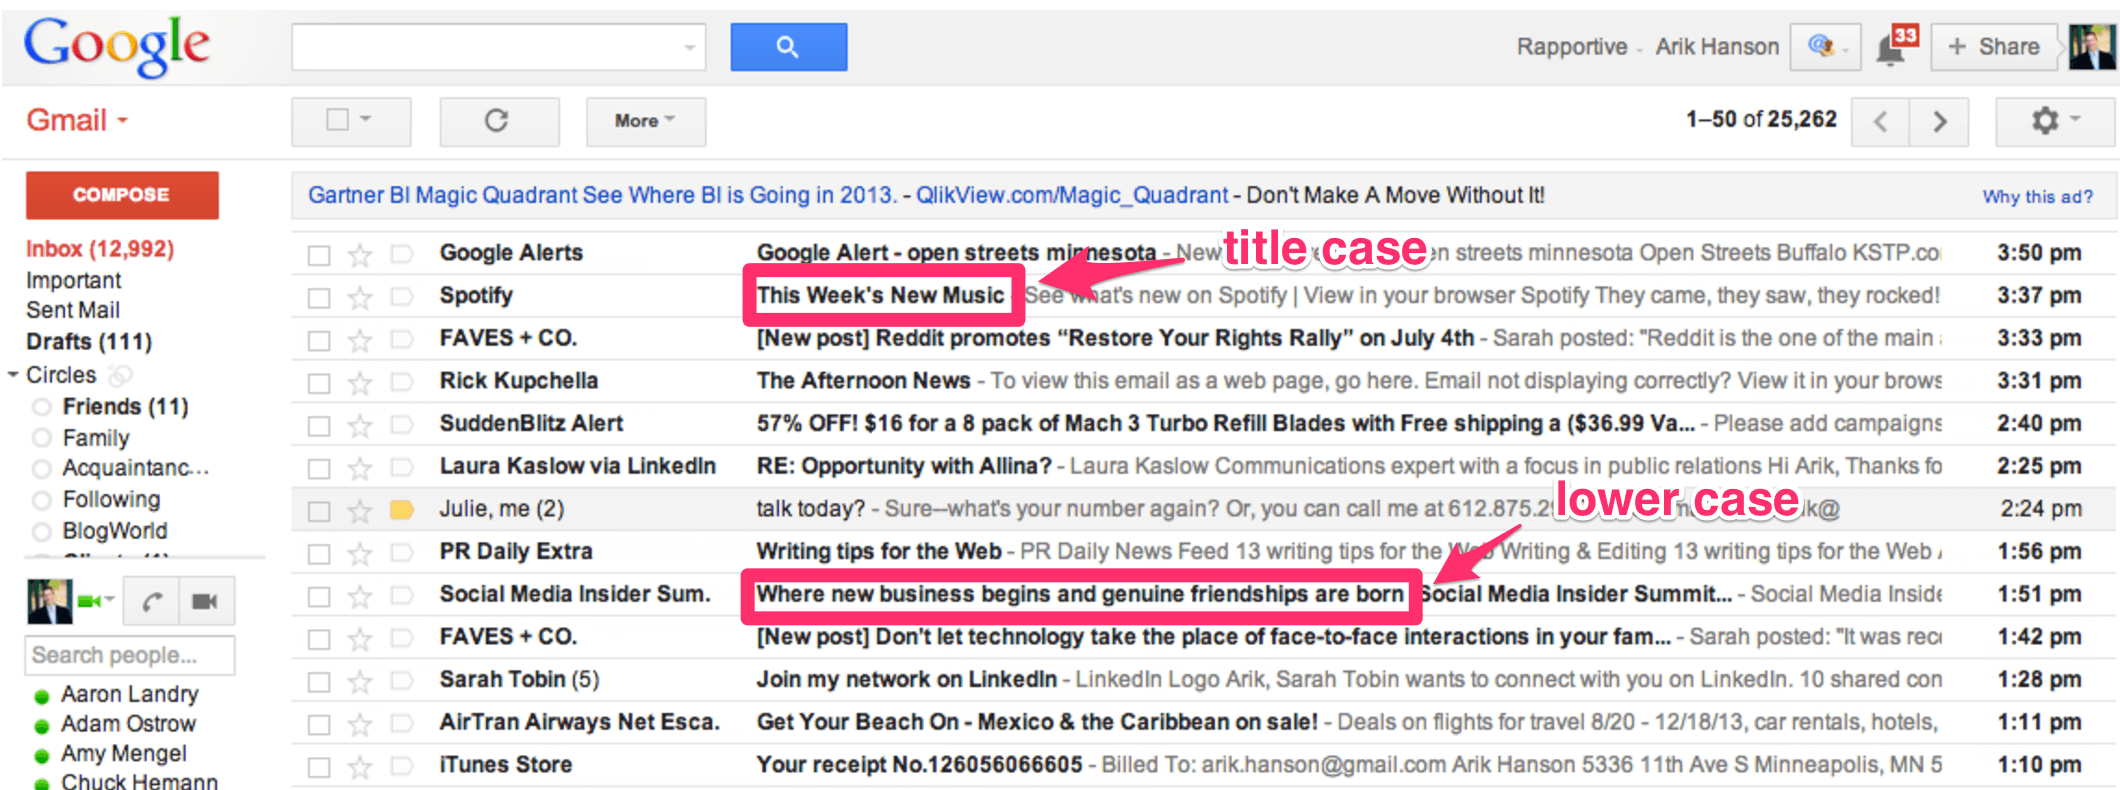The width and height of the screenshot is (2120, 790).
Task: Open the green camera chat status dropdown
Action: point(97,601)
